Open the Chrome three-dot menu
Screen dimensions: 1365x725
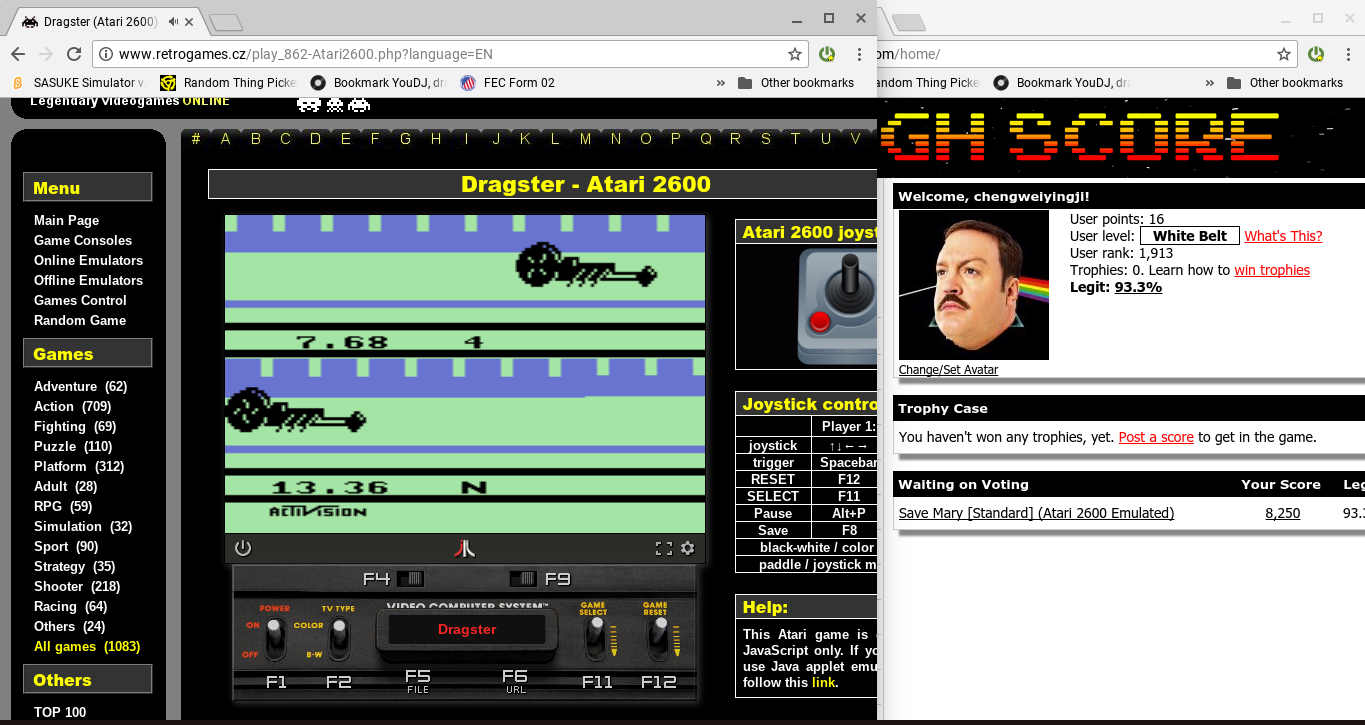coord(859,54)
